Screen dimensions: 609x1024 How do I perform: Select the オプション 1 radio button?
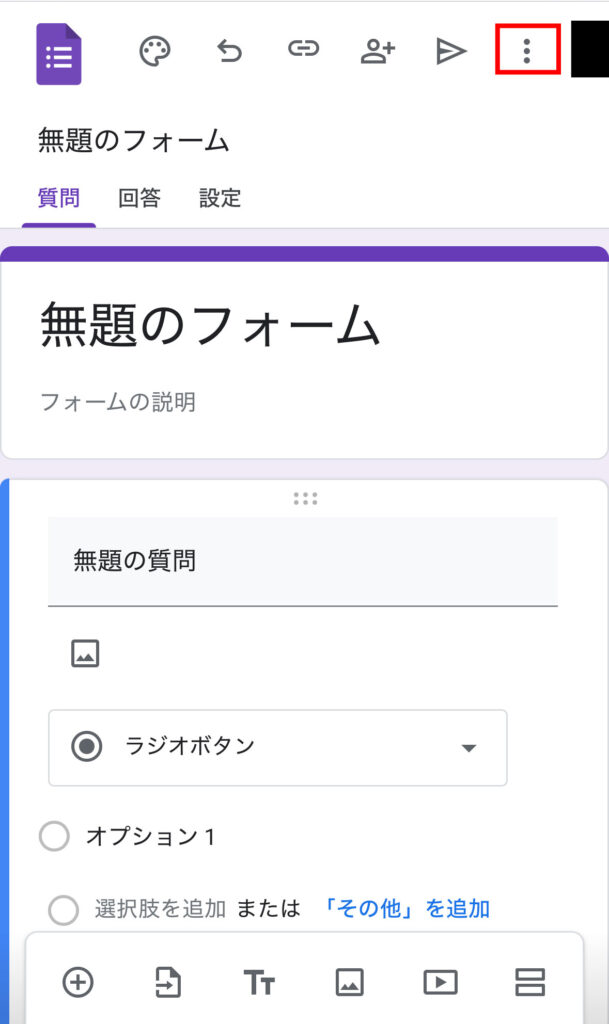54,836
